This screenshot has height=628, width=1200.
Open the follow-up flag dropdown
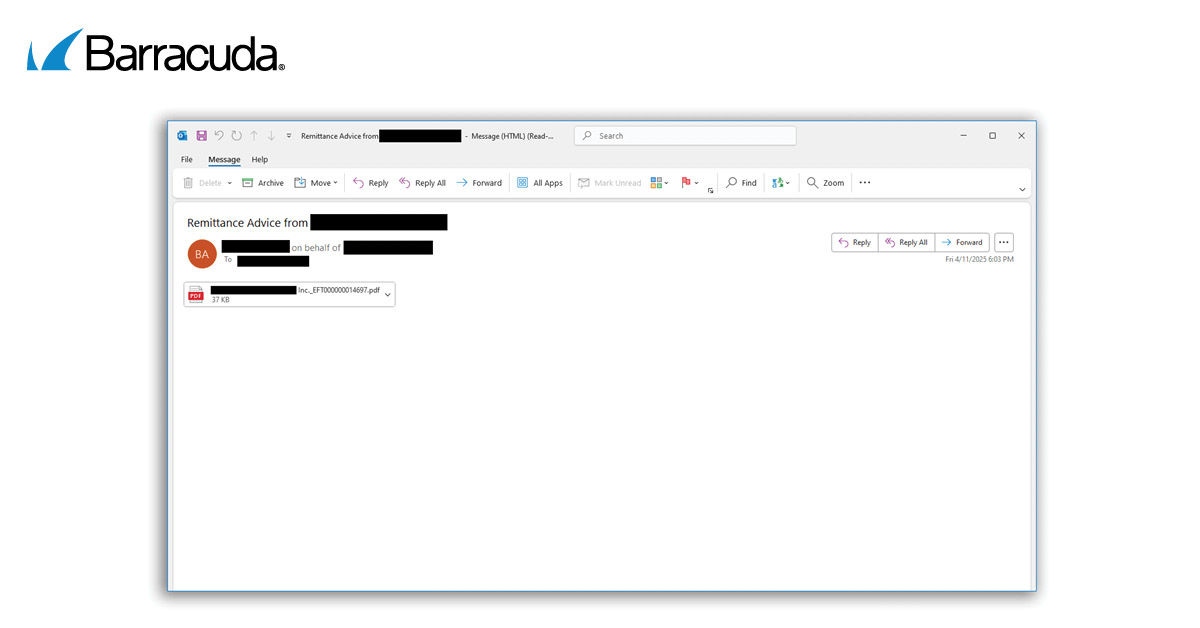(697, 183)
